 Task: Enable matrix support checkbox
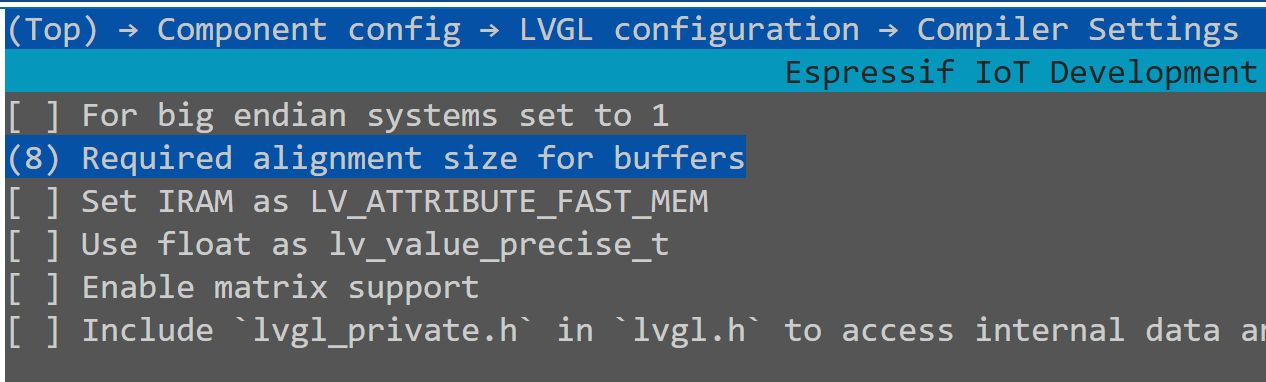(32, 288)
